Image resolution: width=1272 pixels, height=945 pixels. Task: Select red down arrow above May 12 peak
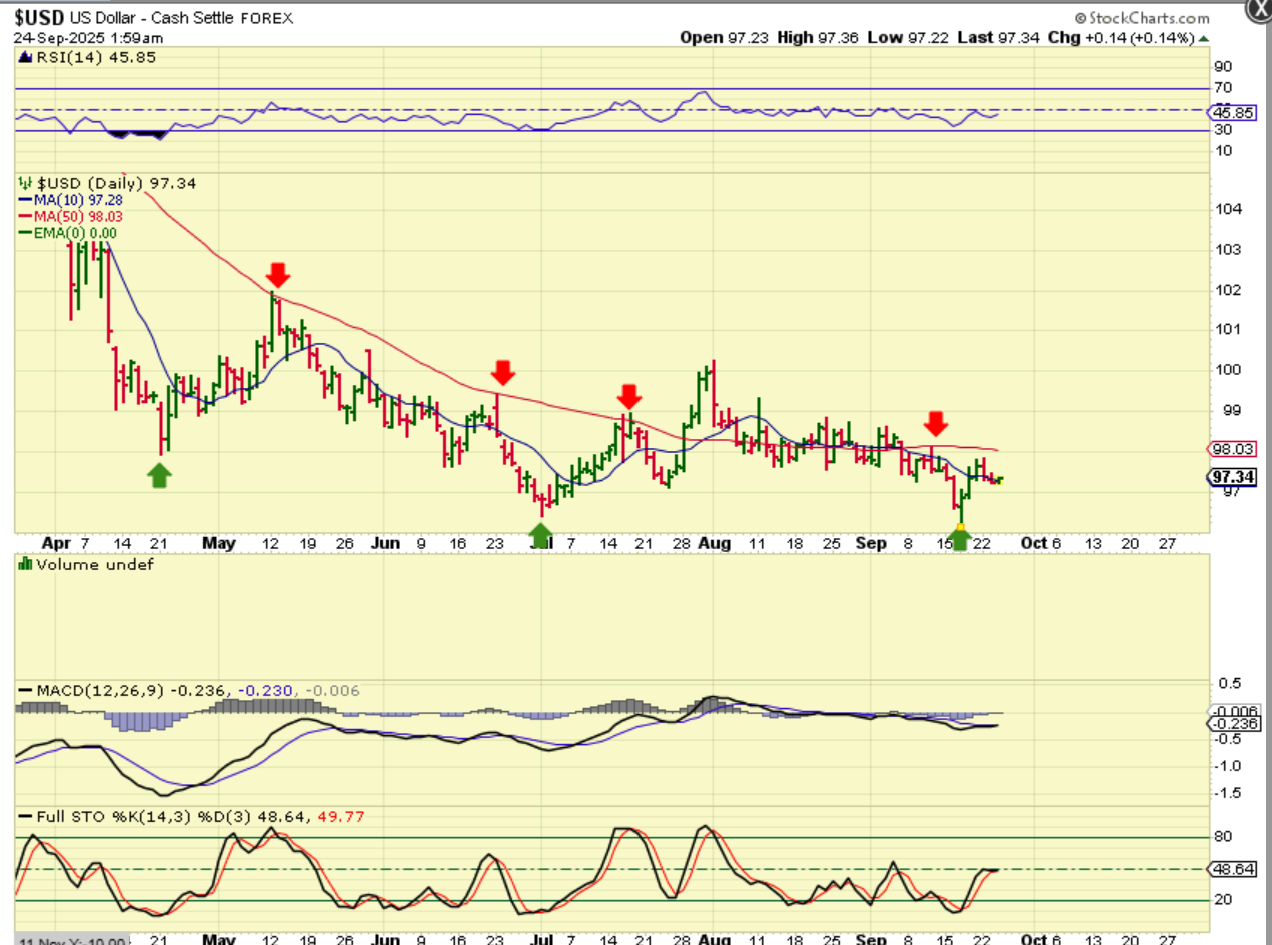(x=278, y=274)
